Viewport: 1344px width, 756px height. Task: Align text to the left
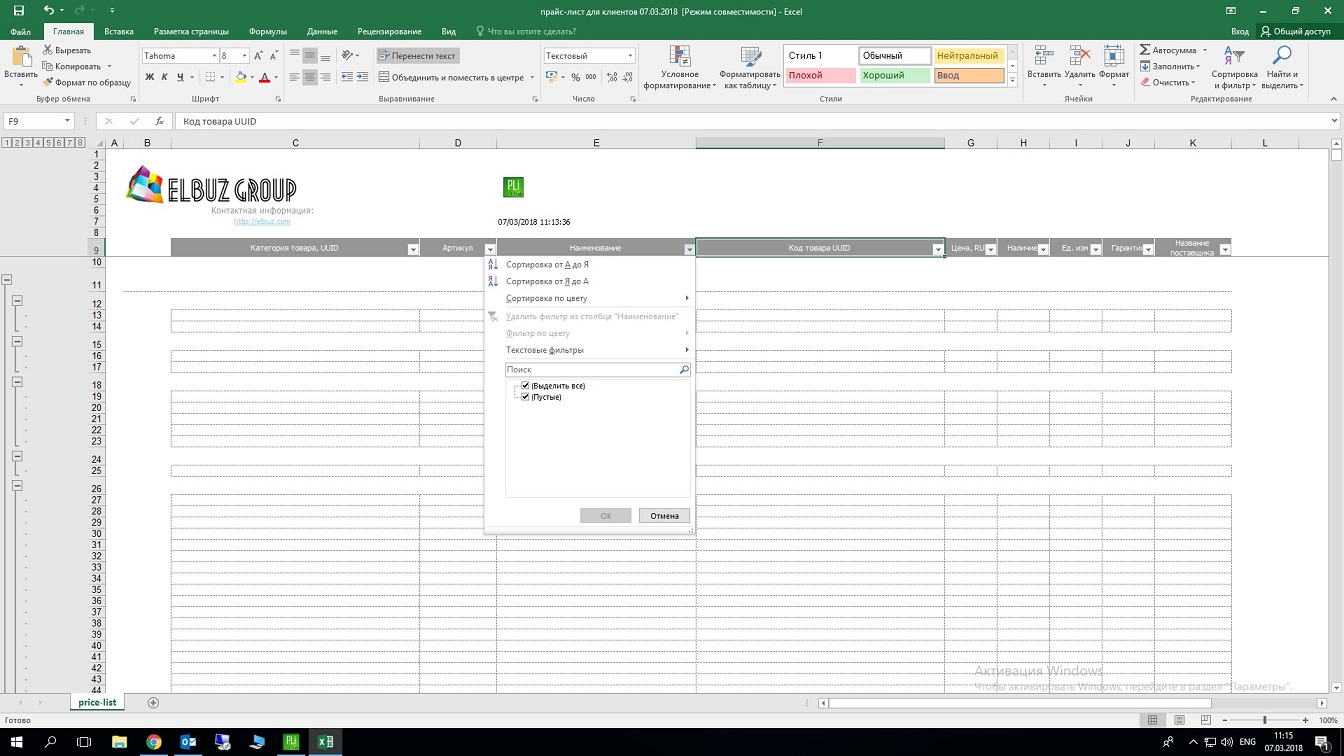click(295, 77)
